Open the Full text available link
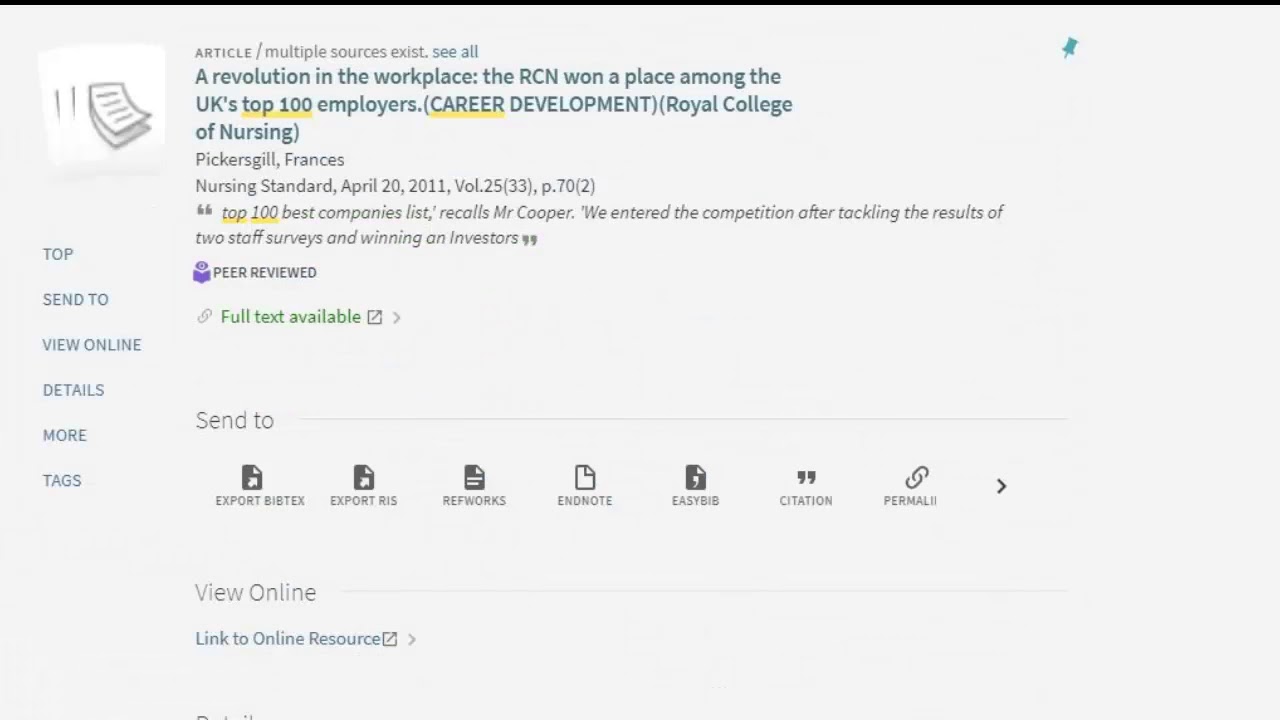Viewport: 1280px width, 720px height. [290, 317]
